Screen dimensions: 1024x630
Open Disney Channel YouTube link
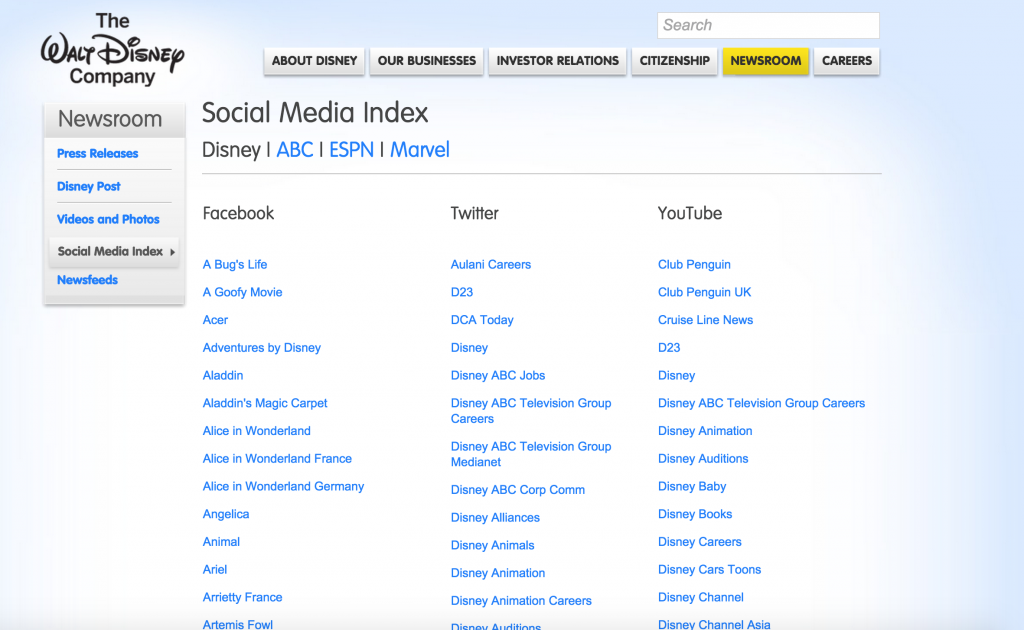[x=701, y=597]
